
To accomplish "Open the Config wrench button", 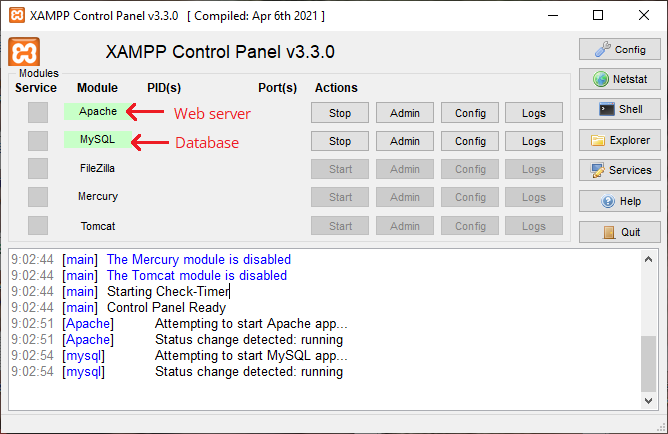I will click(619, 49).
